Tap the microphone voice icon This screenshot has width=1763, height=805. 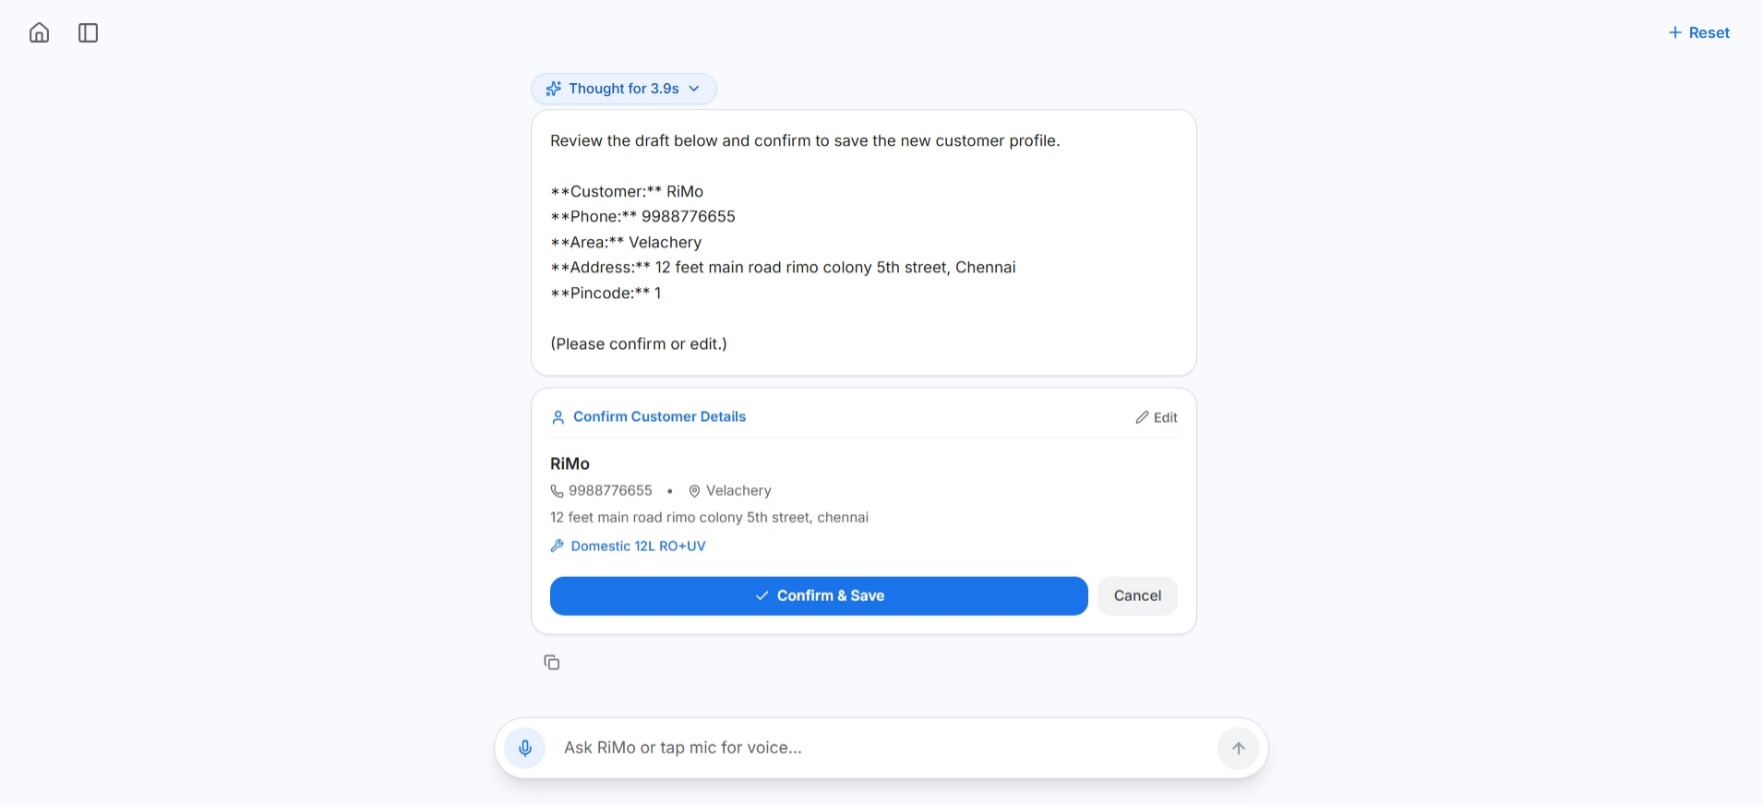tap(525, 748)
